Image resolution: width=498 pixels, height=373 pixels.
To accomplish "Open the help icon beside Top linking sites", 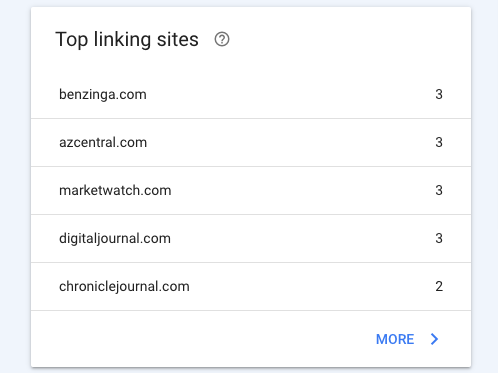I will [222, 39].
